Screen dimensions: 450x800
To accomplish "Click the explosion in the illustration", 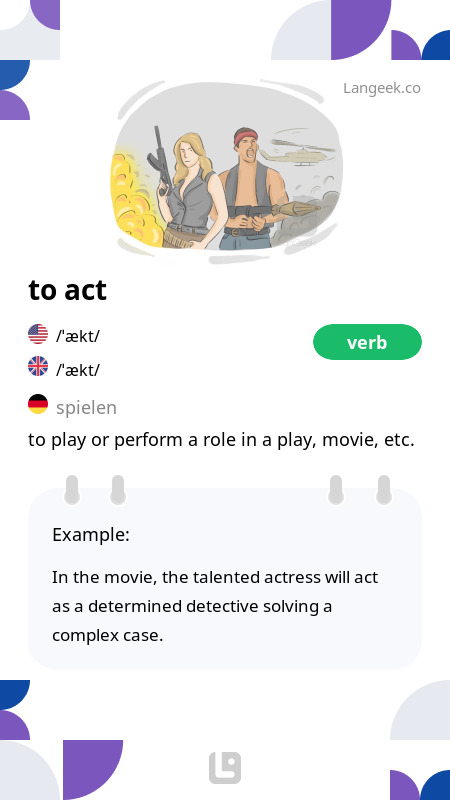I will point(134,196).
